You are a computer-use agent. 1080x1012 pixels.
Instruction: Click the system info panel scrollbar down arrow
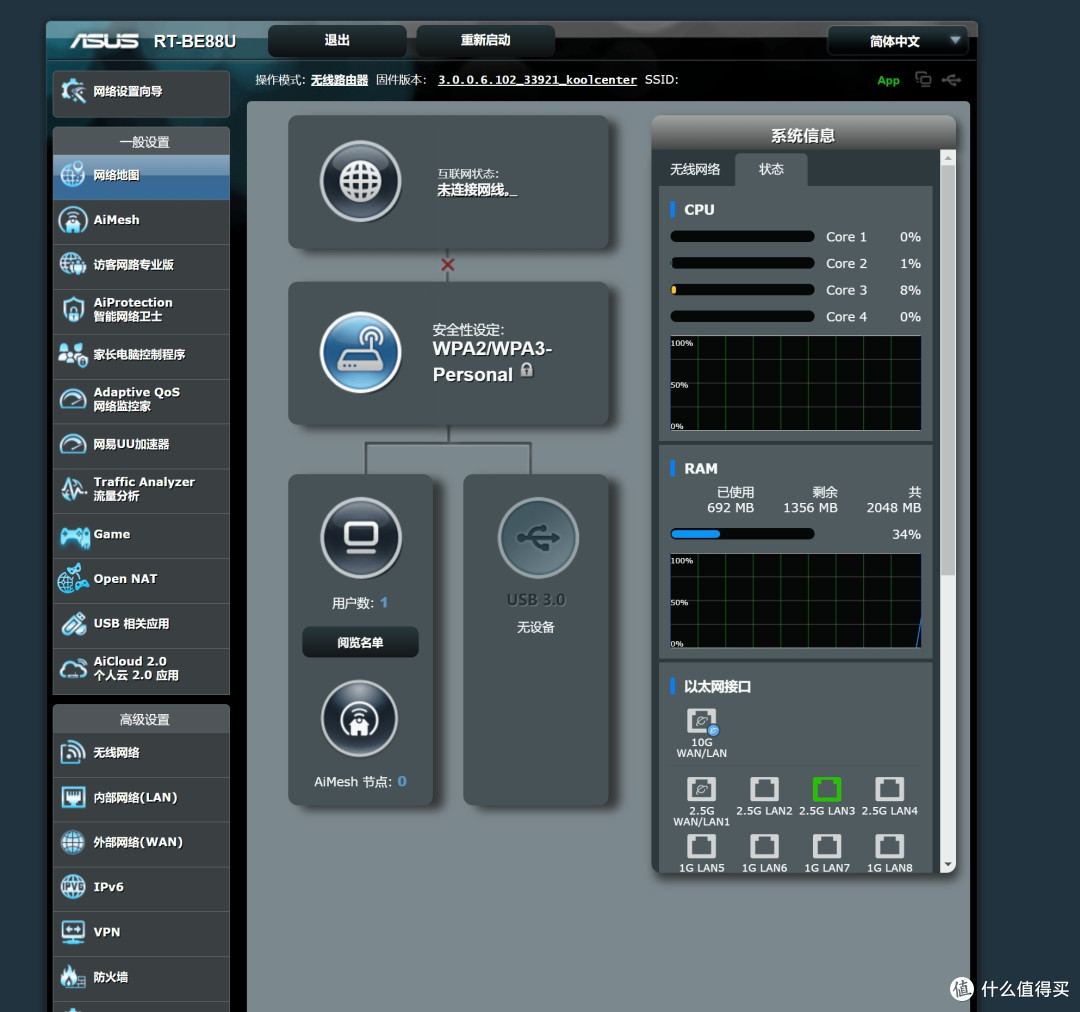pyautogui.click(x=947, y=864)
